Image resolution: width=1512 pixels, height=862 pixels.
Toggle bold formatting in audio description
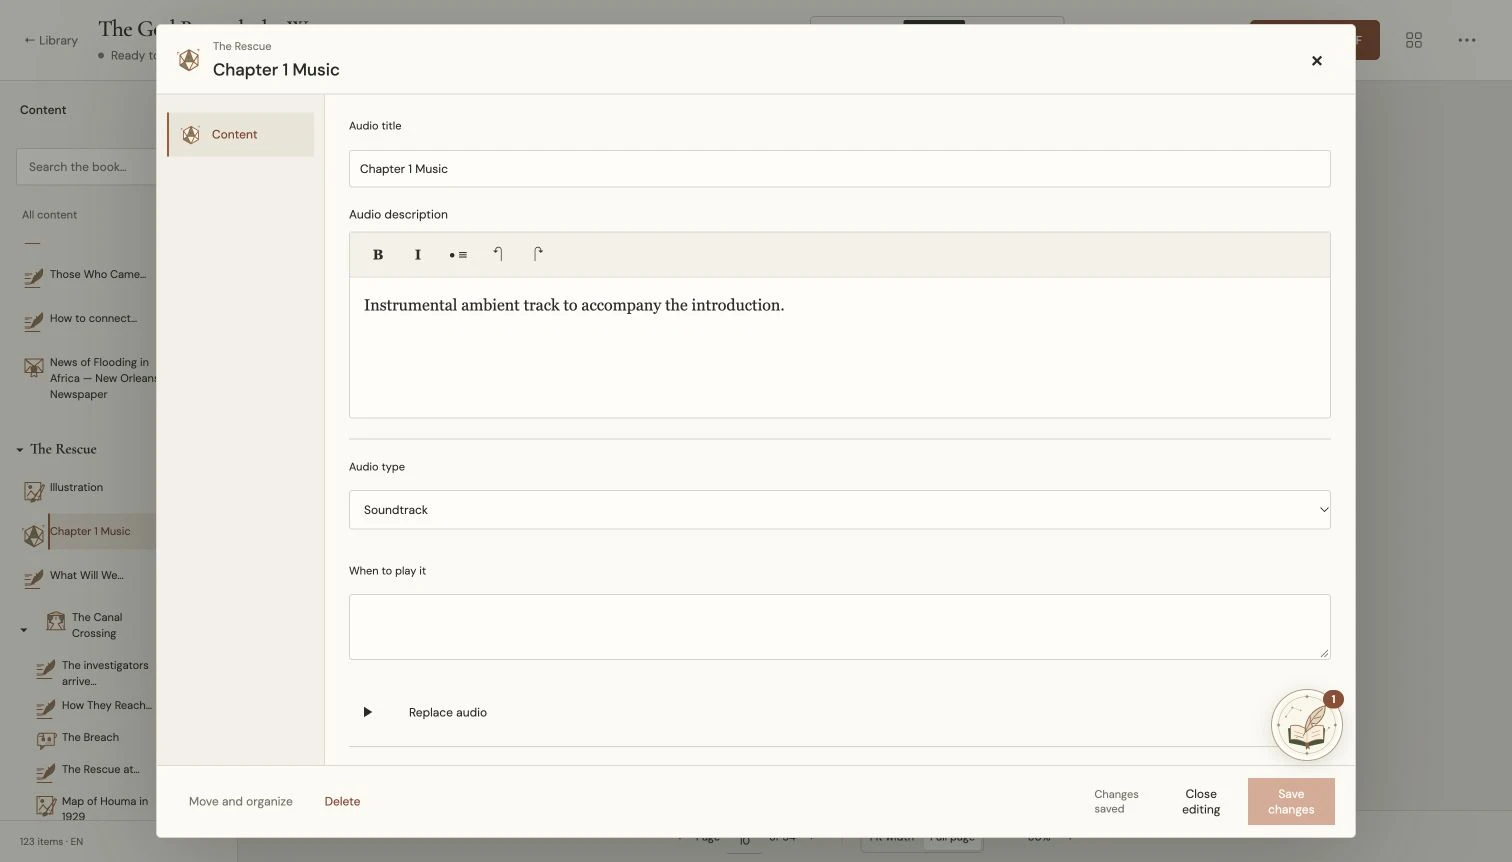[x=378, y=255]
